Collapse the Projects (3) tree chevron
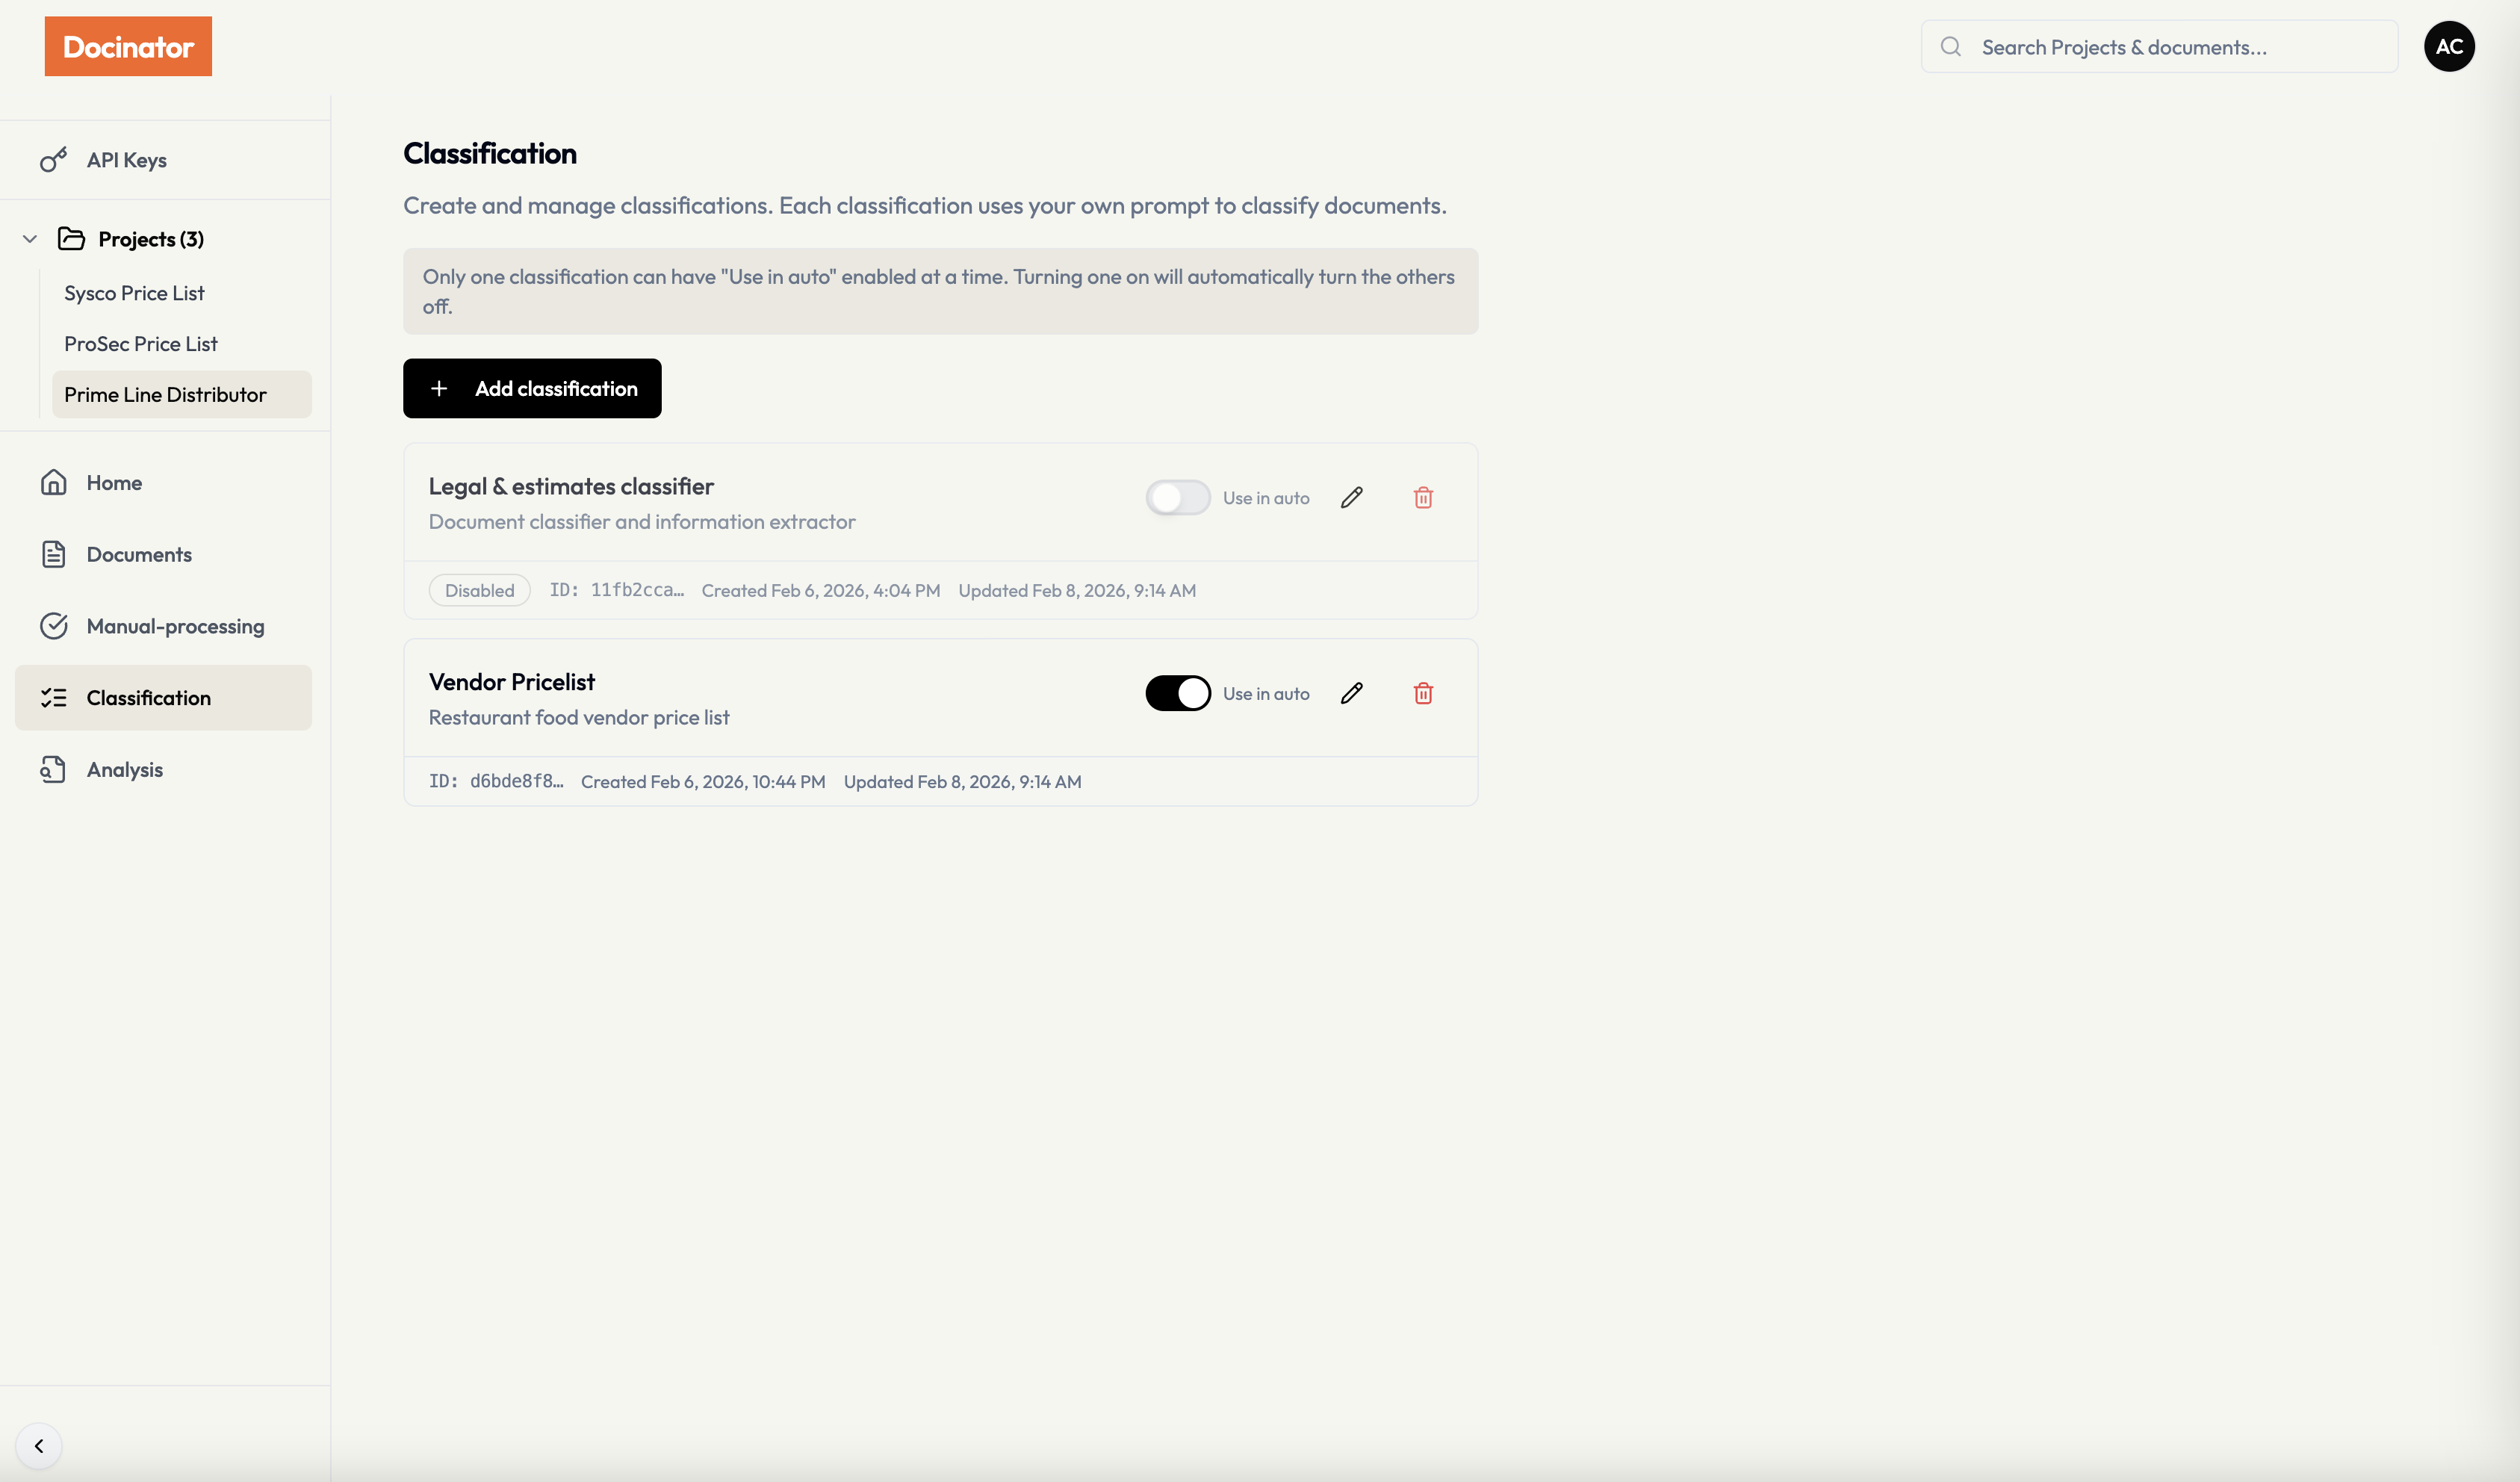The width and height of the screenshot is (2520, 1482). tap(30, 239)
